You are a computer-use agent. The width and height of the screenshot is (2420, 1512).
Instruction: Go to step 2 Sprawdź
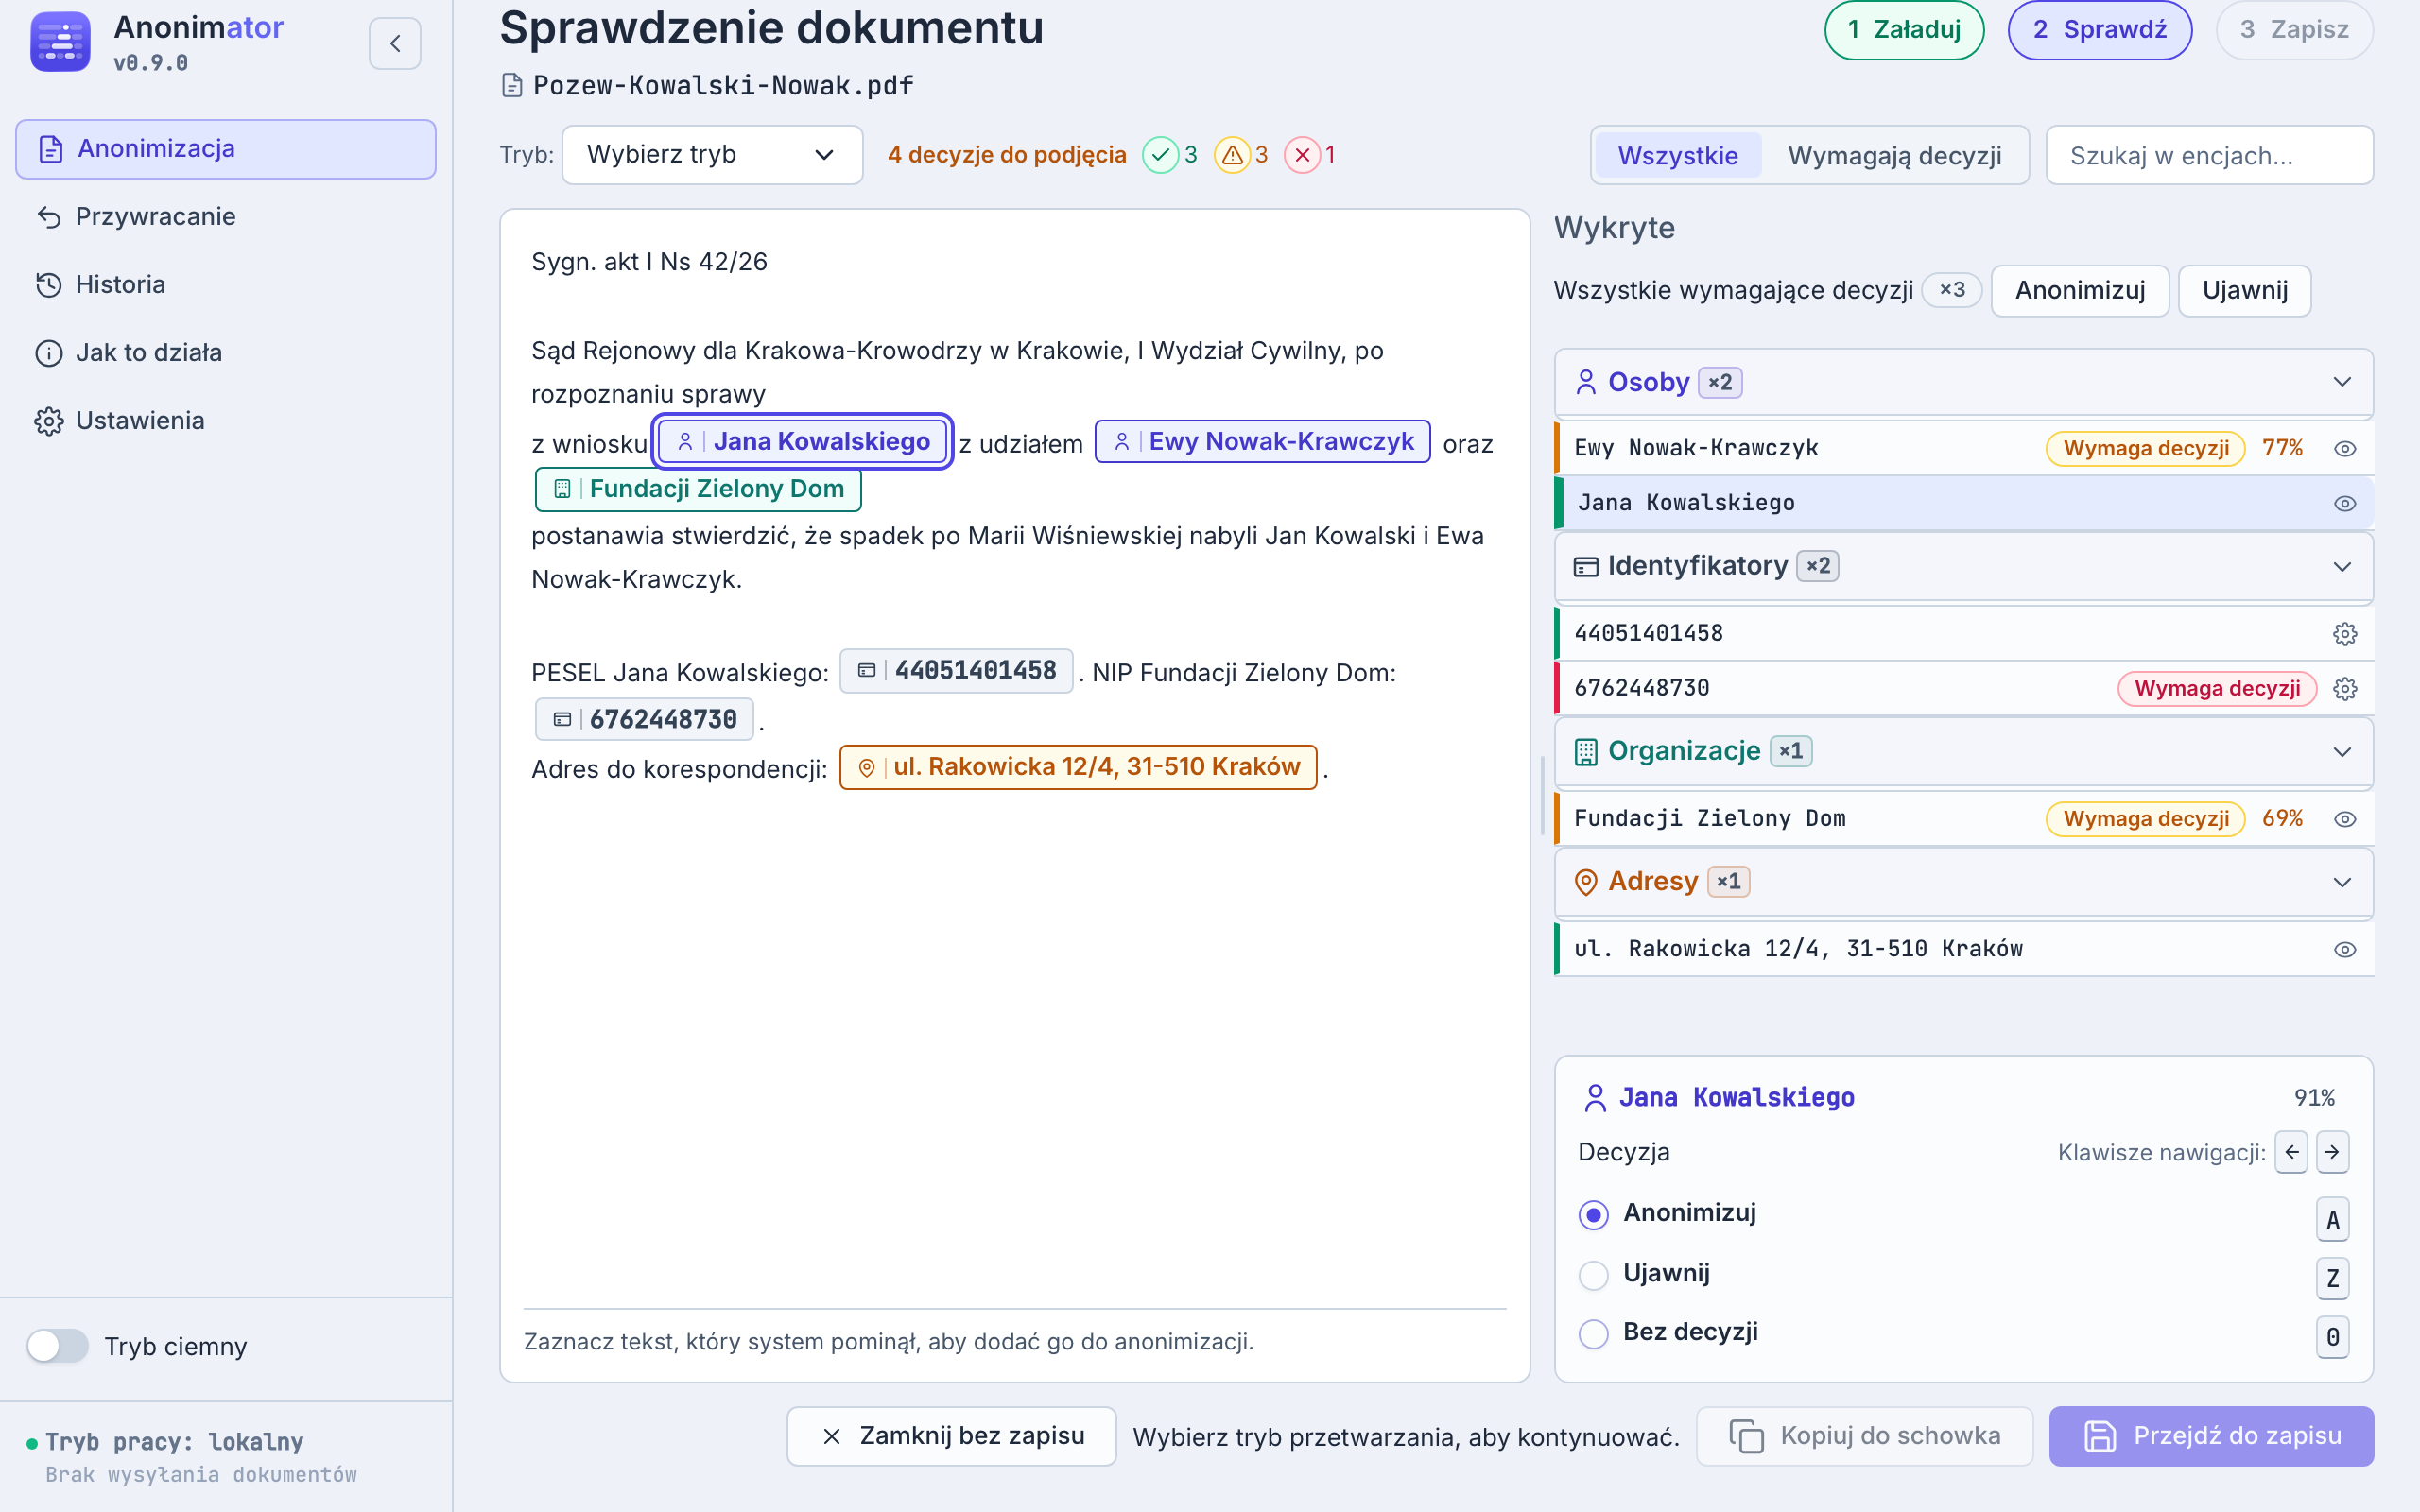coord(2100,30)
